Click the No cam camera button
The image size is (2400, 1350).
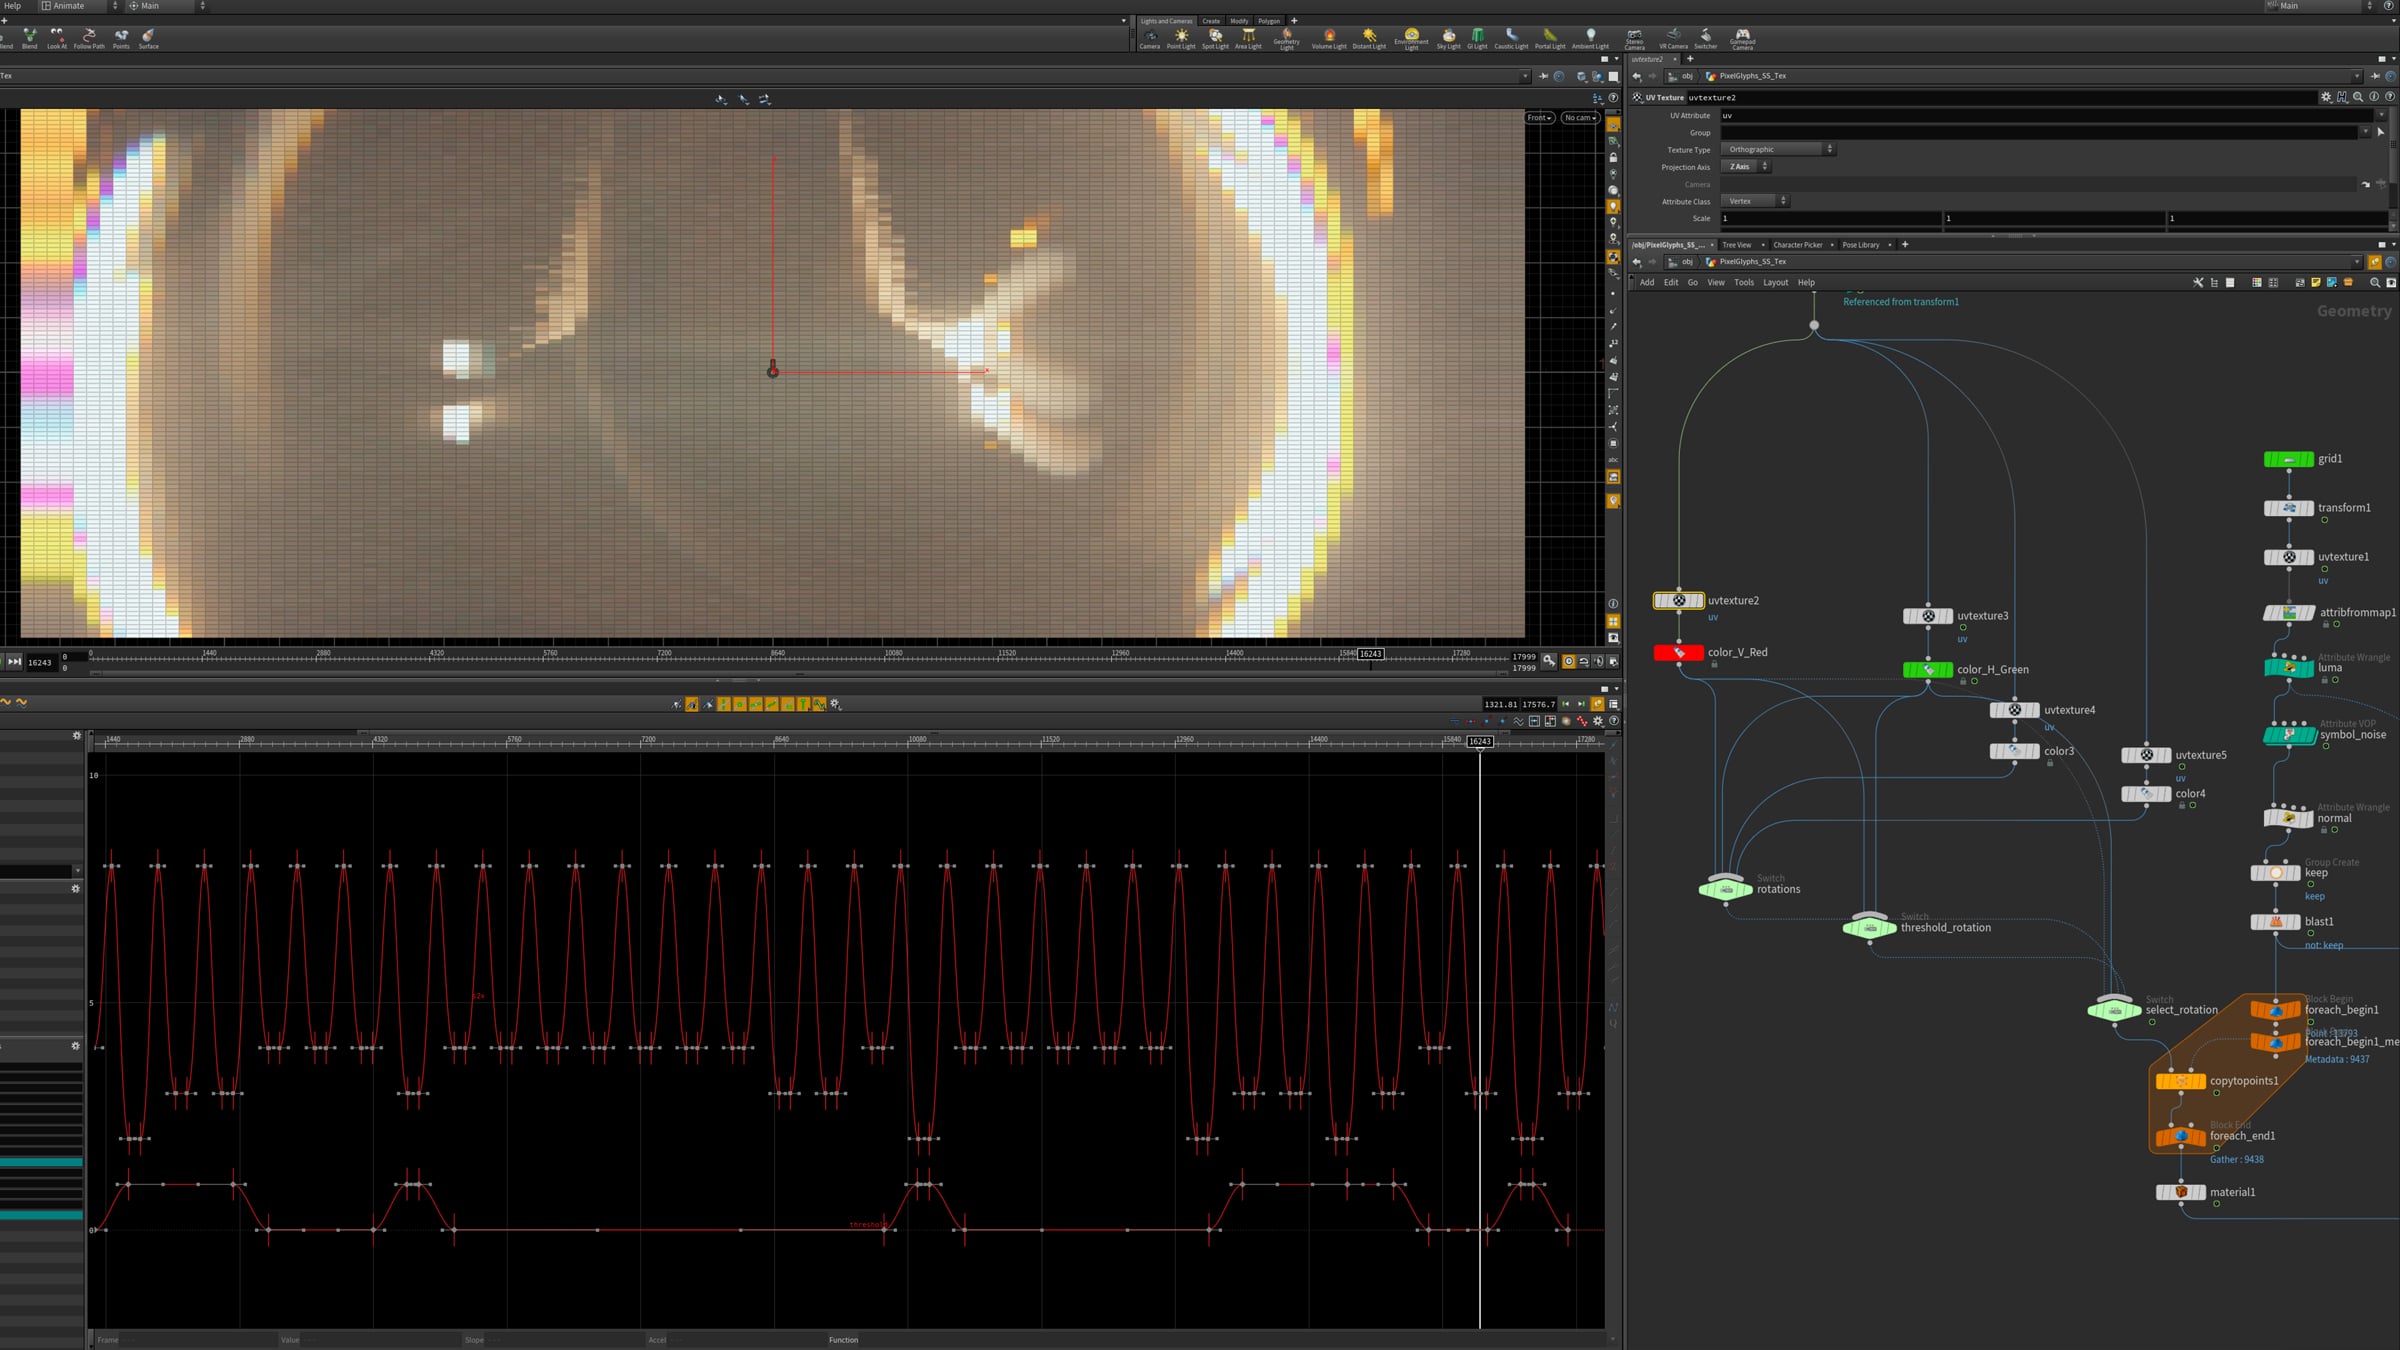pos(1580,118)
